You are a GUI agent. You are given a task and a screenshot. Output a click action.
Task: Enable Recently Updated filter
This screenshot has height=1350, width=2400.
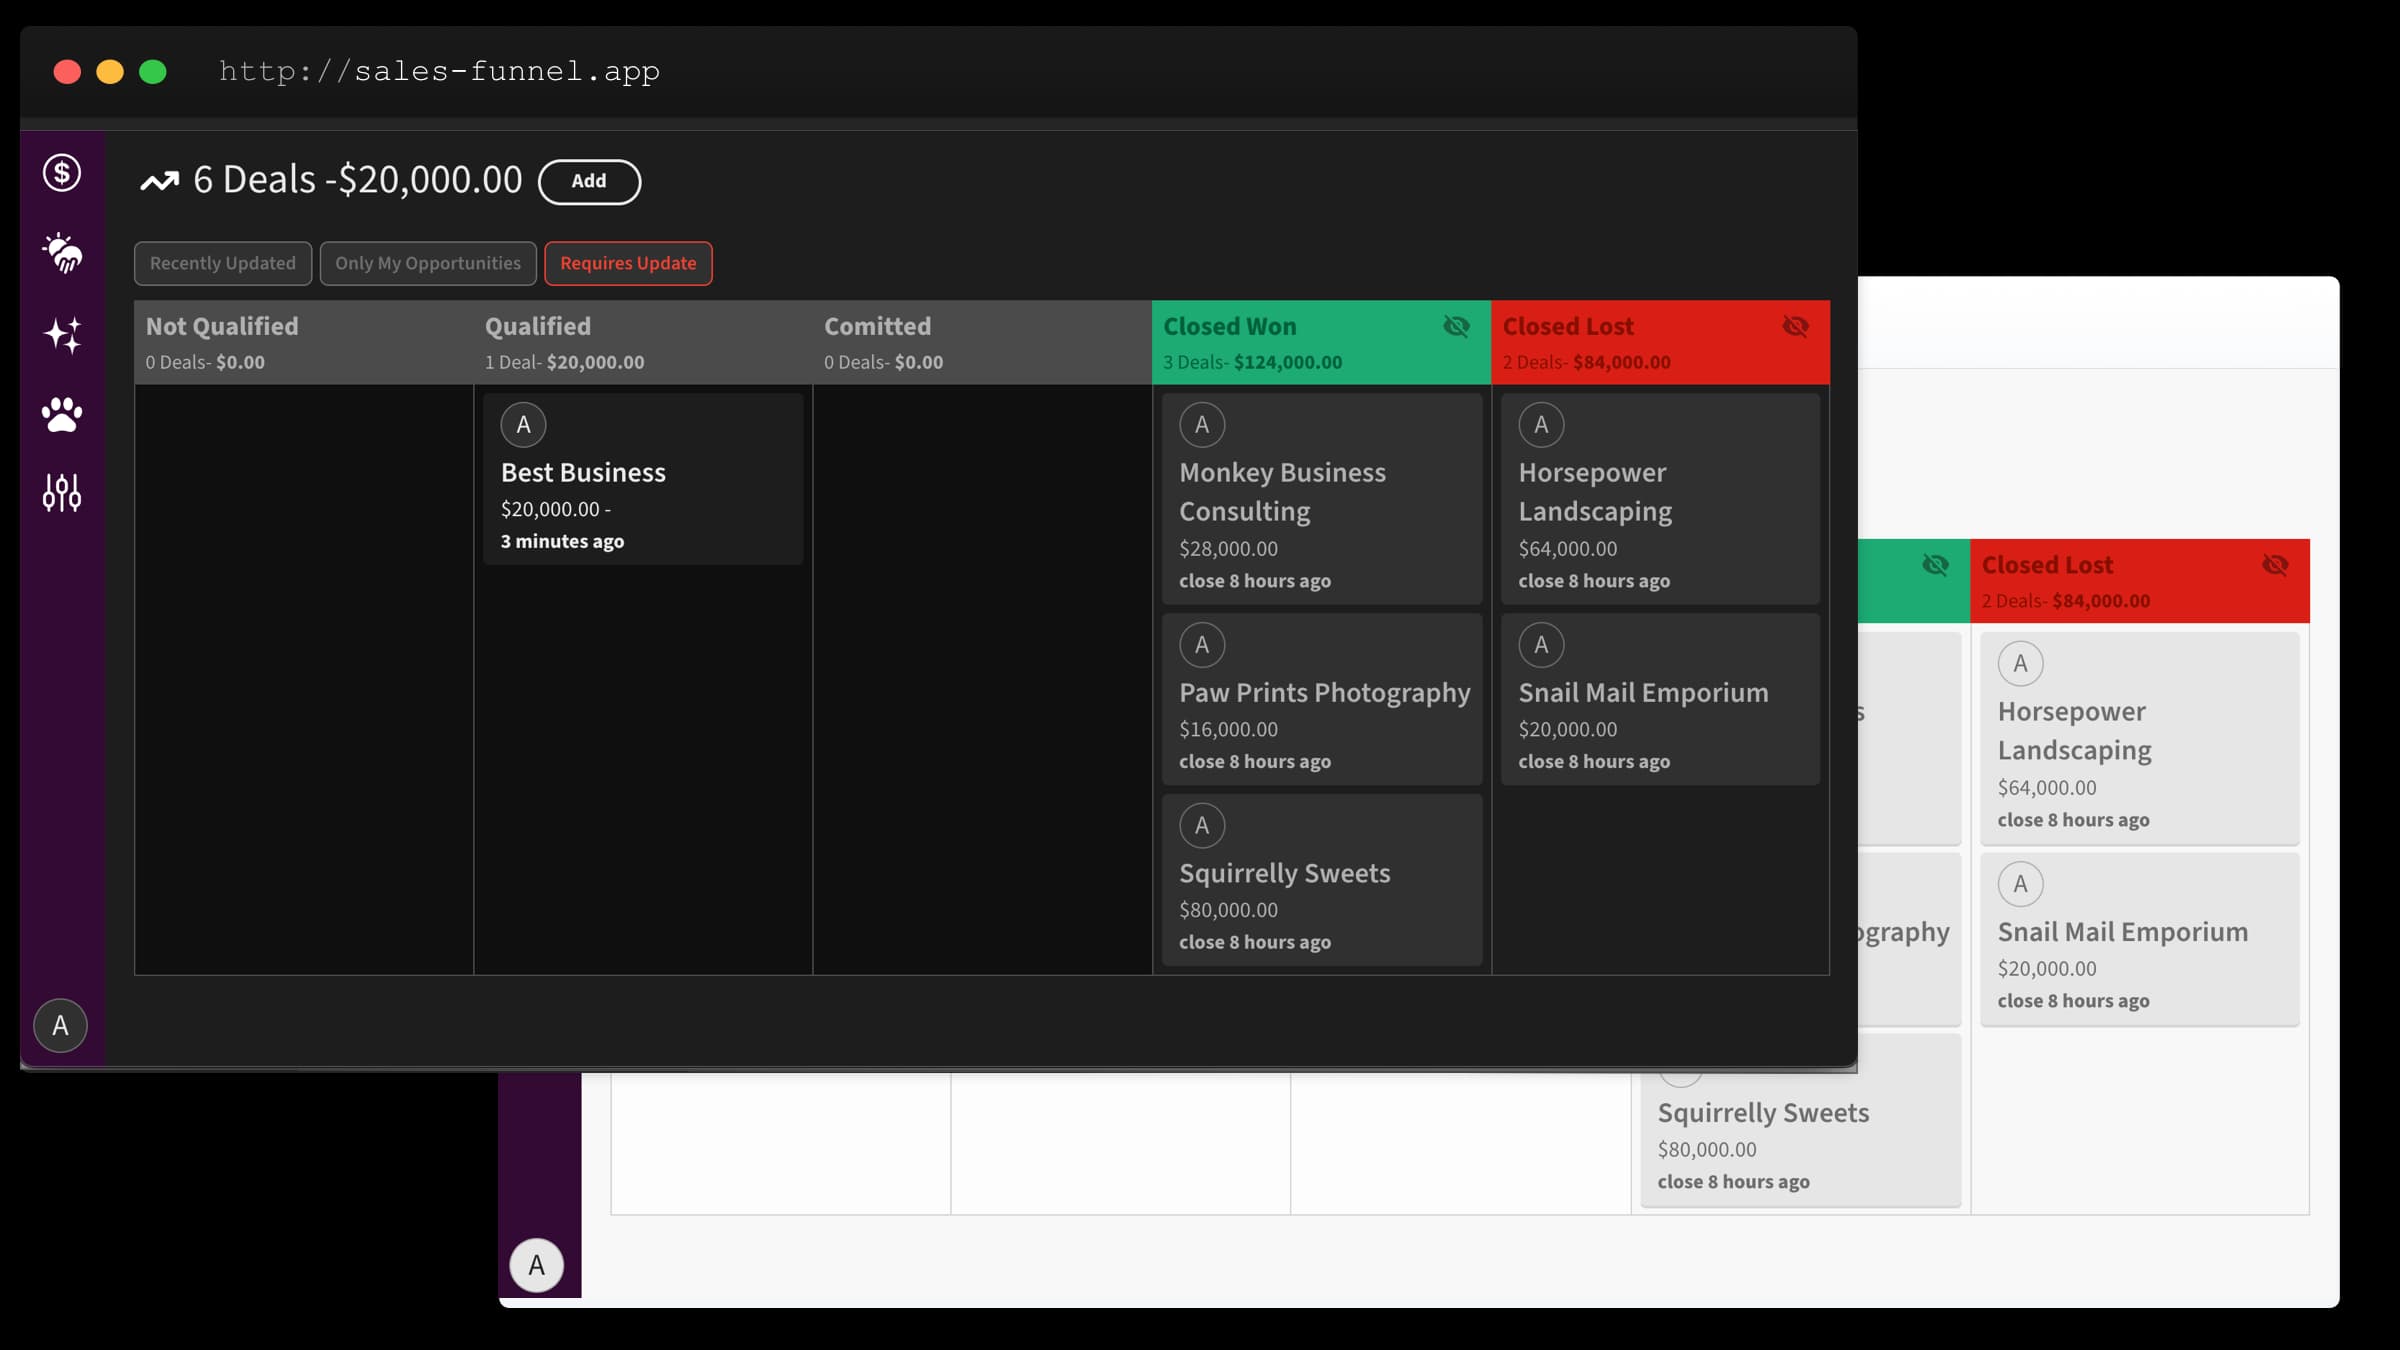[x=223, y=264]
